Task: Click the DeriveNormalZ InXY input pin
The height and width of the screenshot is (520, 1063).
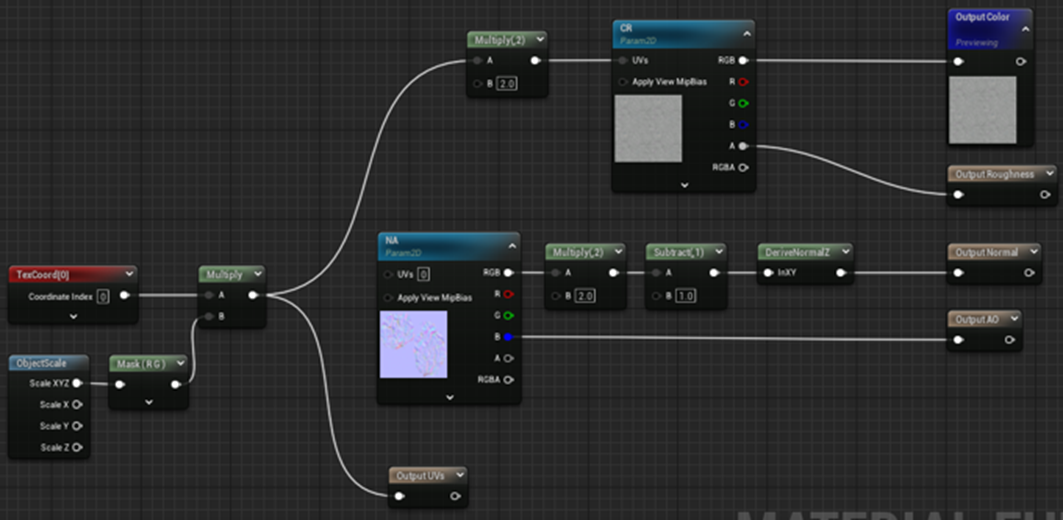Action: 768,273
